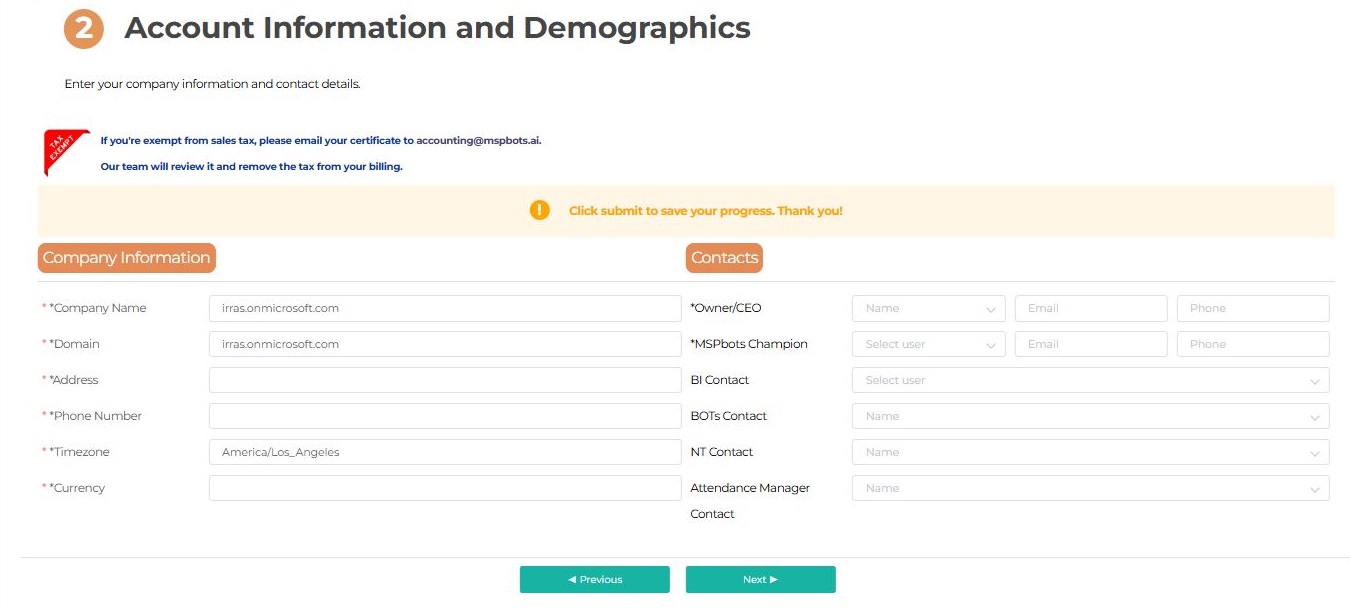Open the NT Contact dropdown

pyautogui.click(x=1090, y=452)
